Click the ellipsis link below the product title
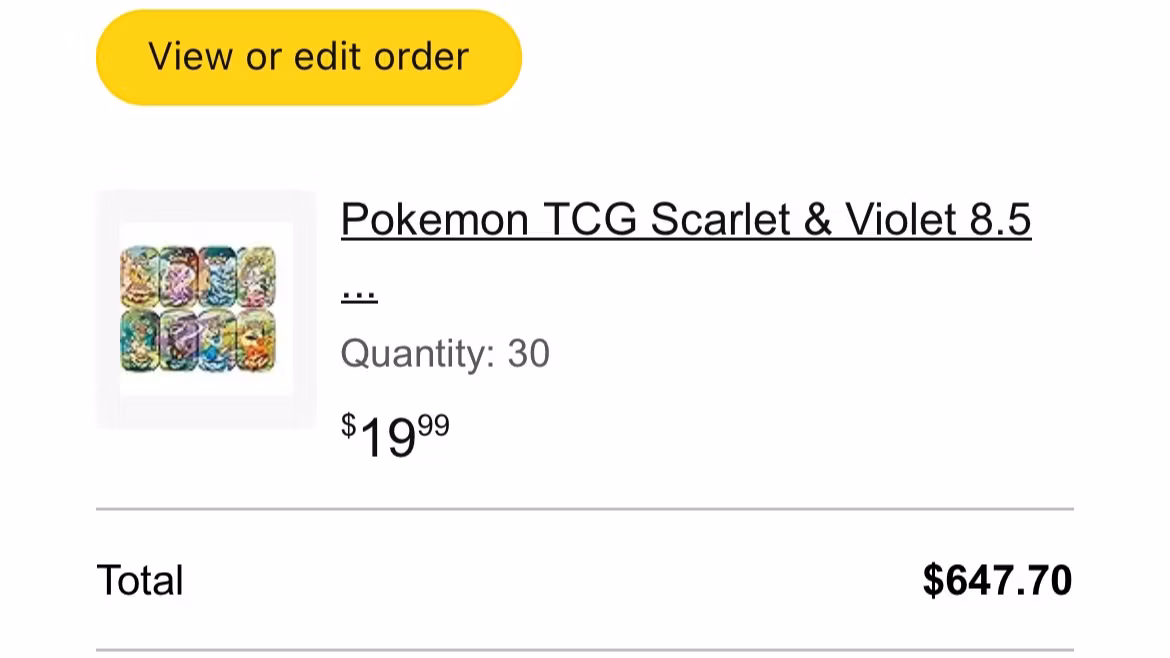The image size is (1170, 658). 358,291
